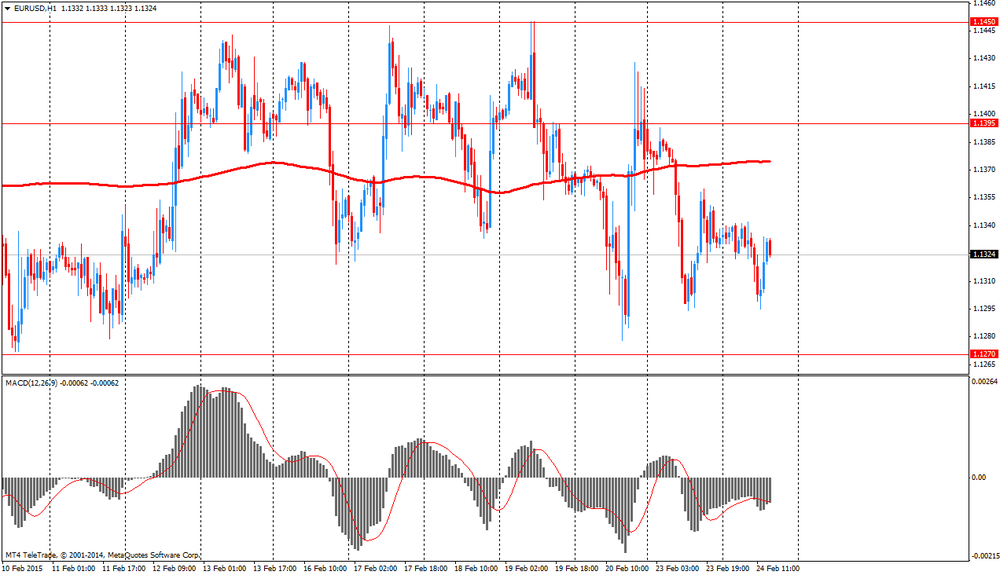Click the 10 Feb 2015 date label
Image resolution: width=1000 pixels, height=575 pixels.
(24, 568)
